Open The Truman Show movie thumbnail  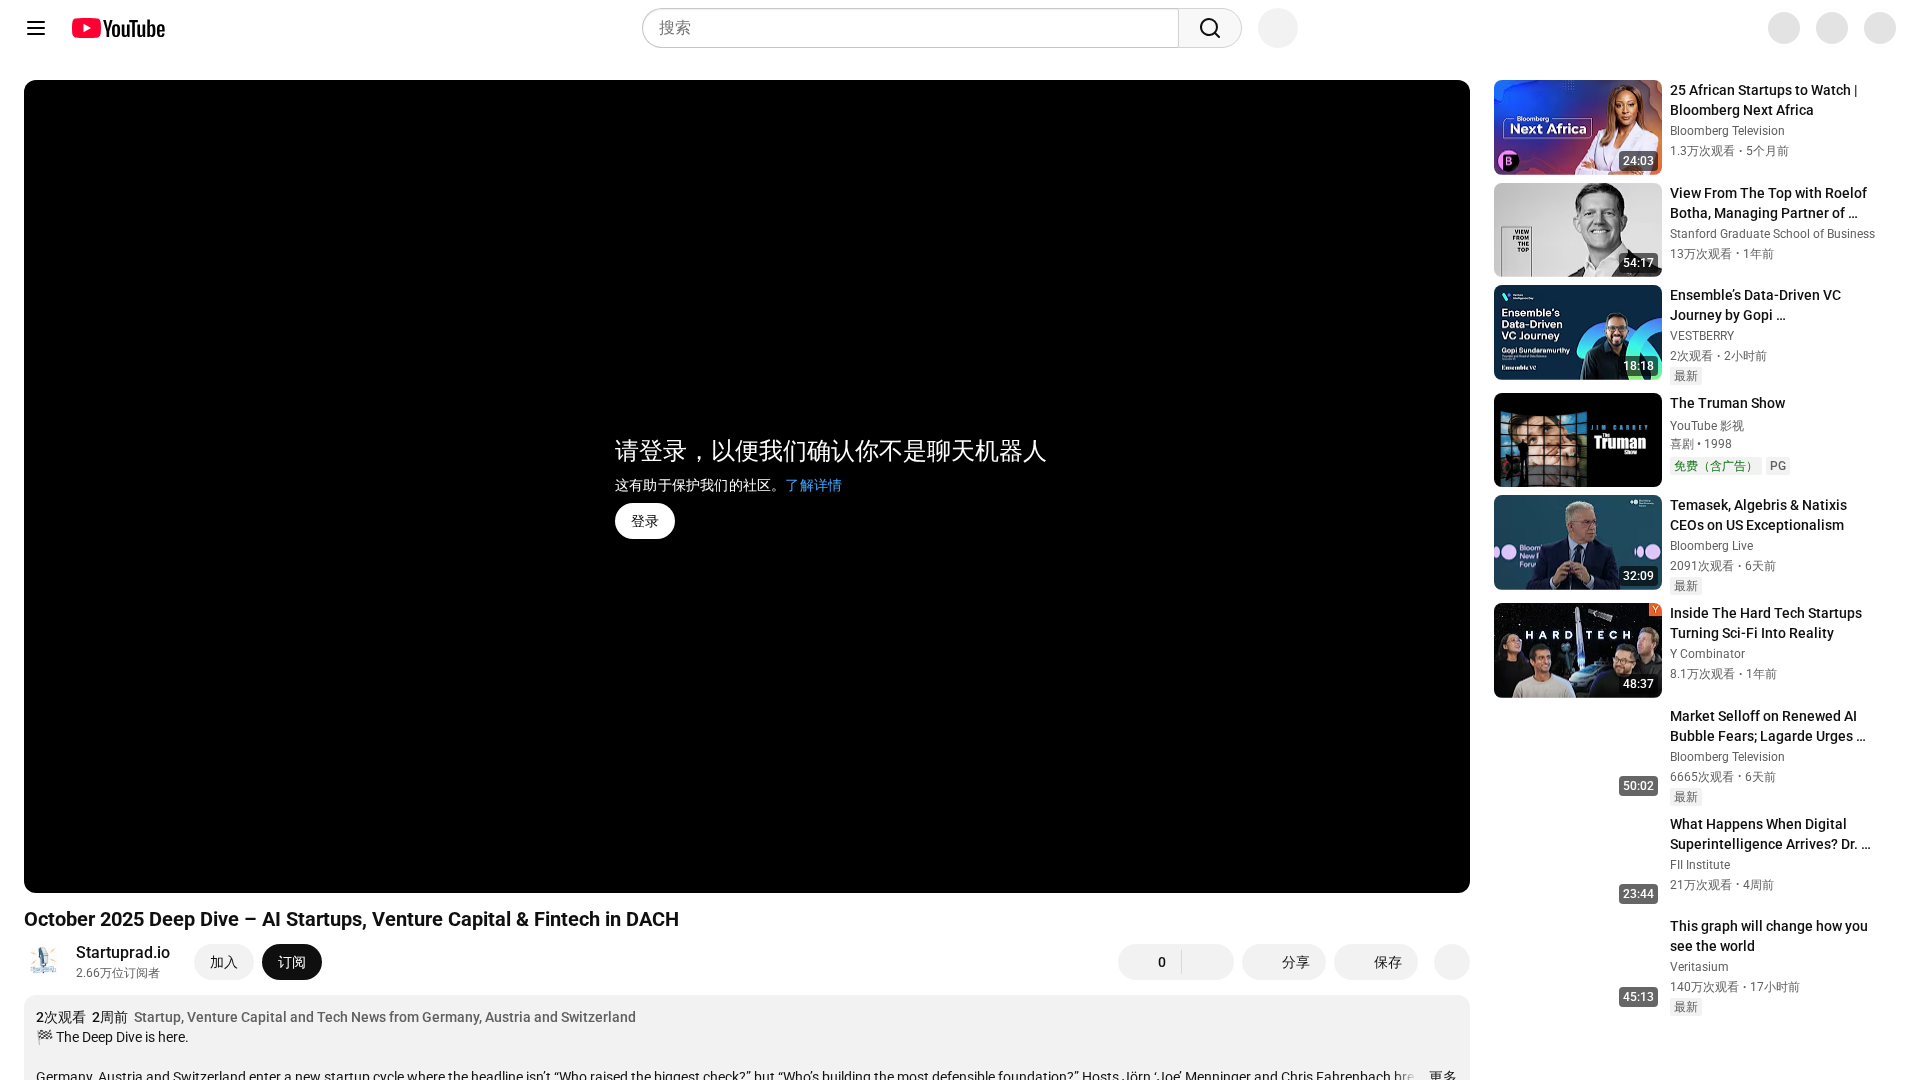tap(1577, 440)
